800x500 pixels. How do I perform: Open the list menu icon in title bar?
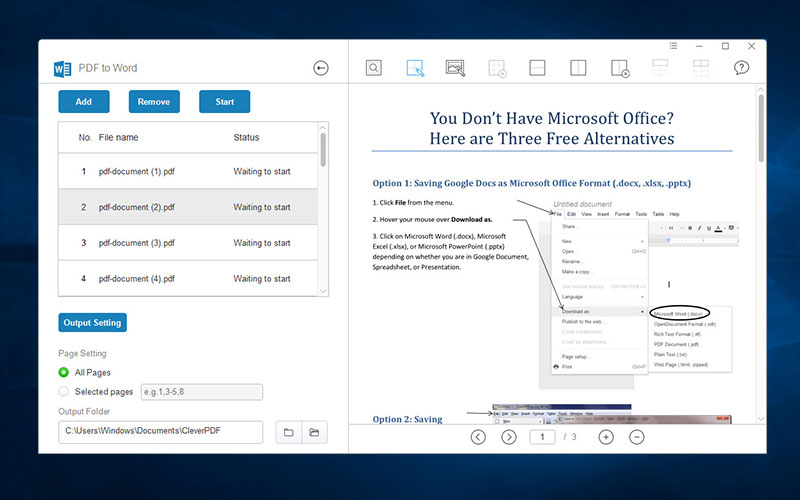pos(673,46)
